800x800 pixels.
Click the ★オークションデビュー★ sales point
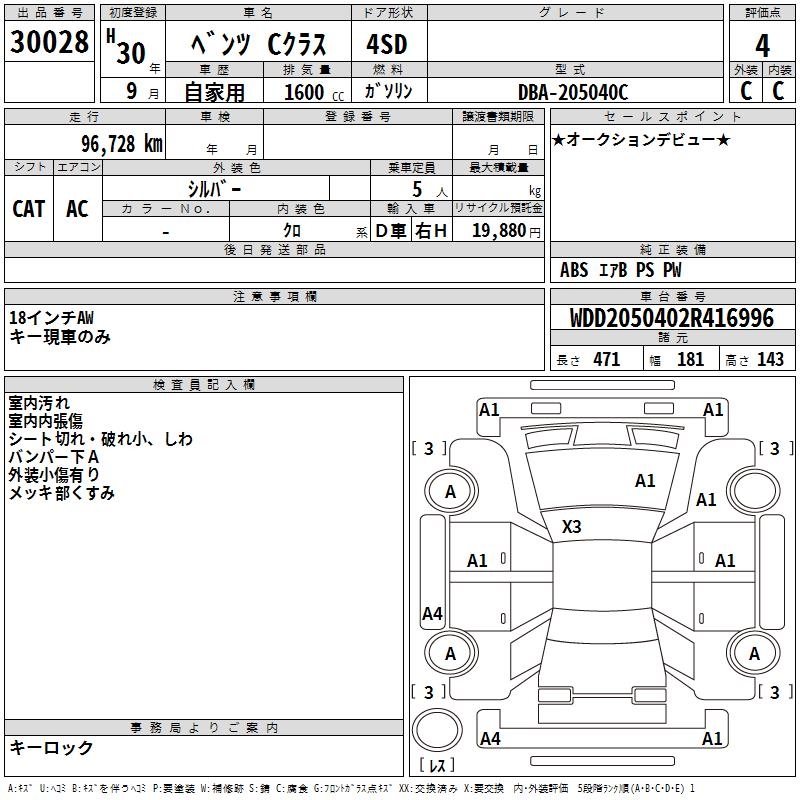pyautogui.click(x=641, y=139)
